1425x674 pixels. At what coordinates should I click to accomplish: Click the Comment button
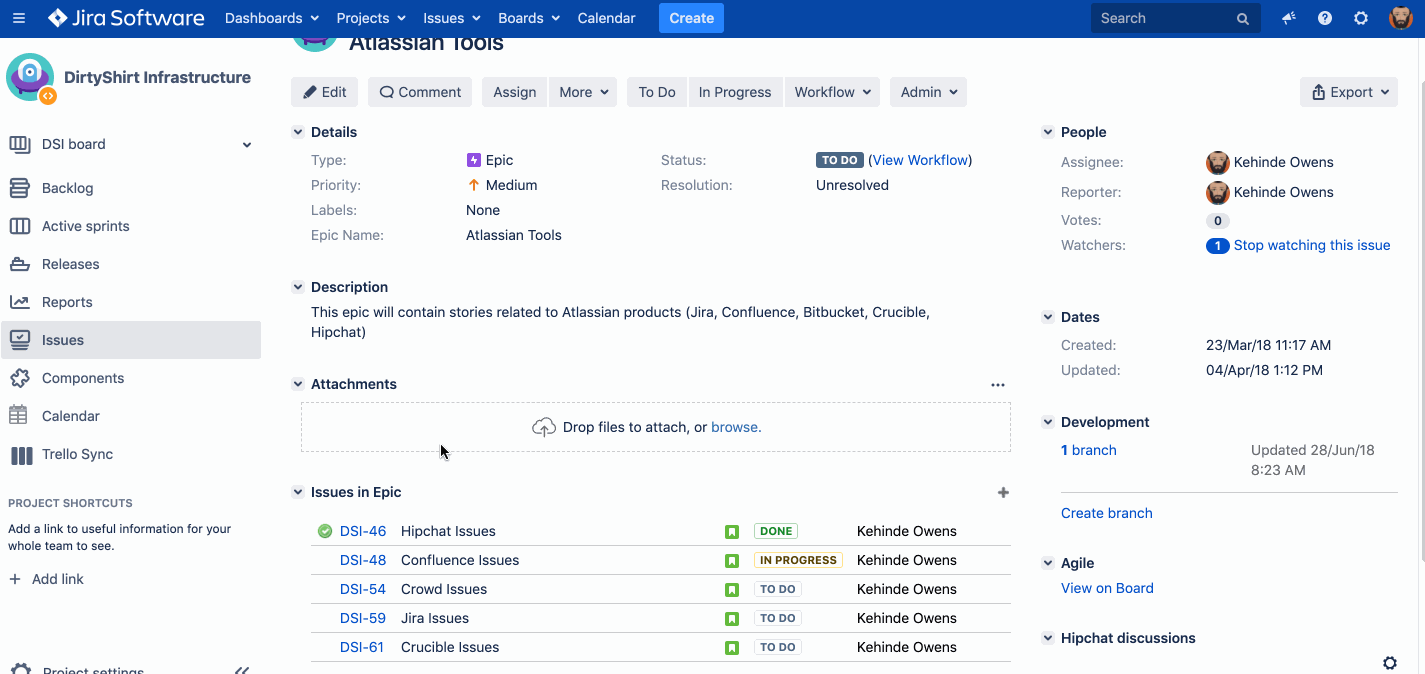pyautogui.click(x=420, y=92)
